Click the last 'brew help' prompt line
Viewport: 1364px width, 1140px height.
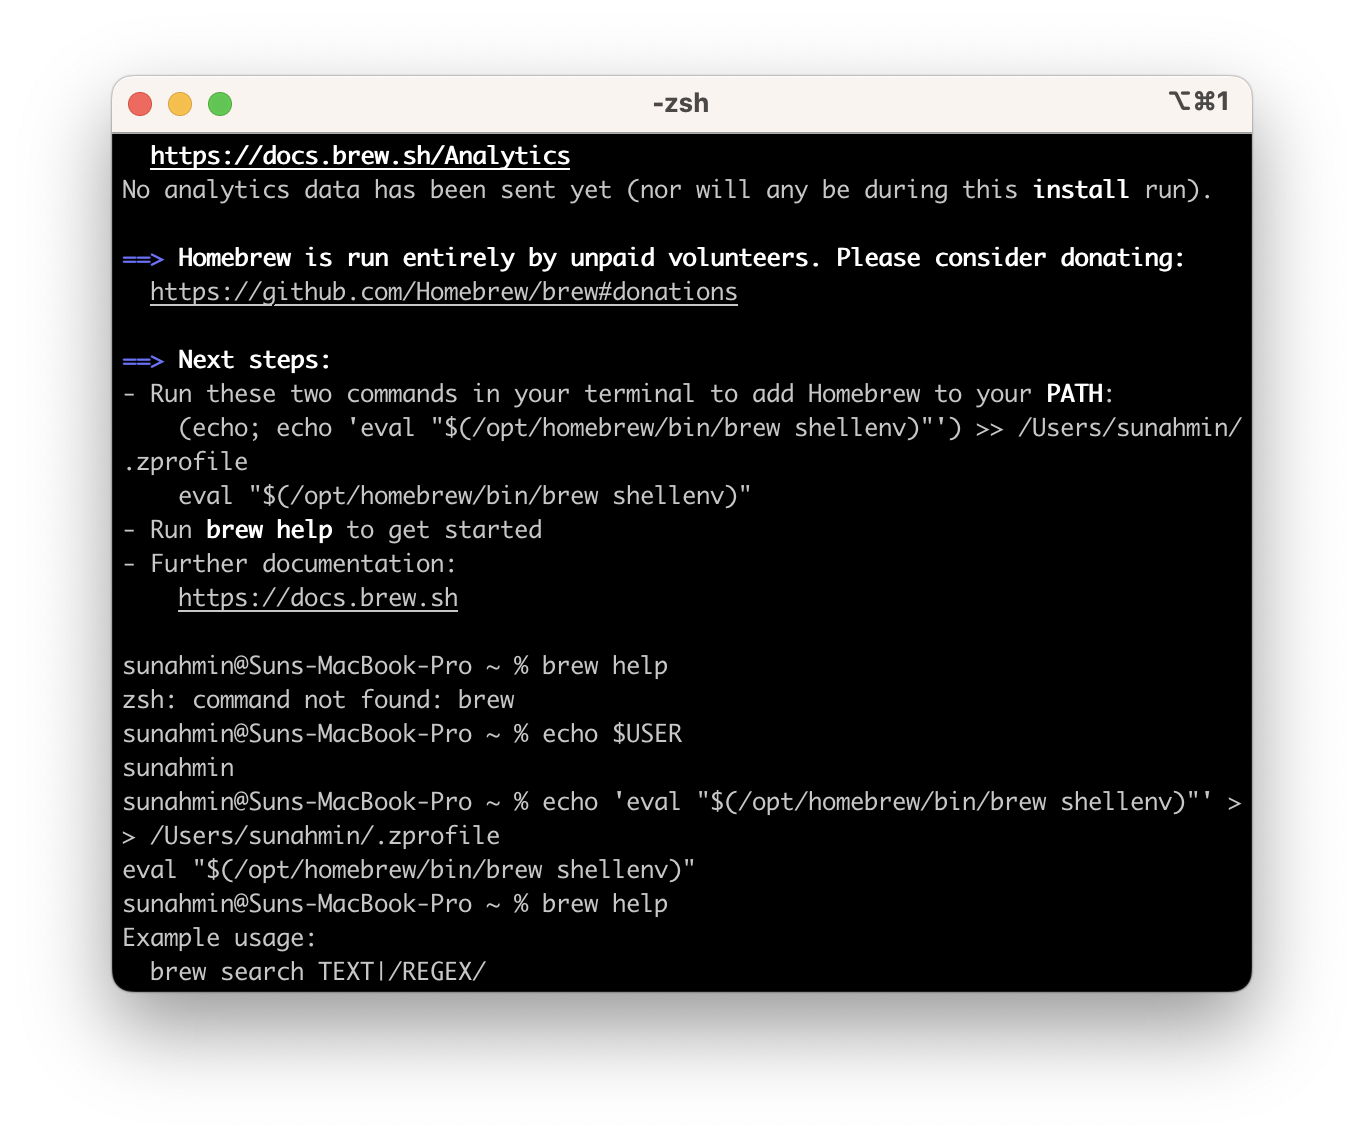coord(395,904)
